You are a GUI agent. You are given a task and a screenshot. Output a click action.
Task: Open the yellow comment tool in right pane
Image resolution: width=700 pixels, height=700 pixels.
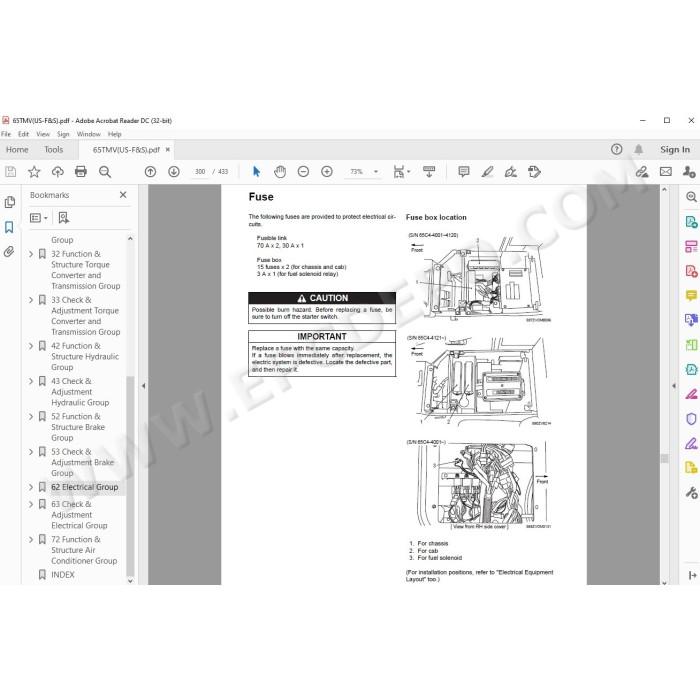tap(691, 296)
